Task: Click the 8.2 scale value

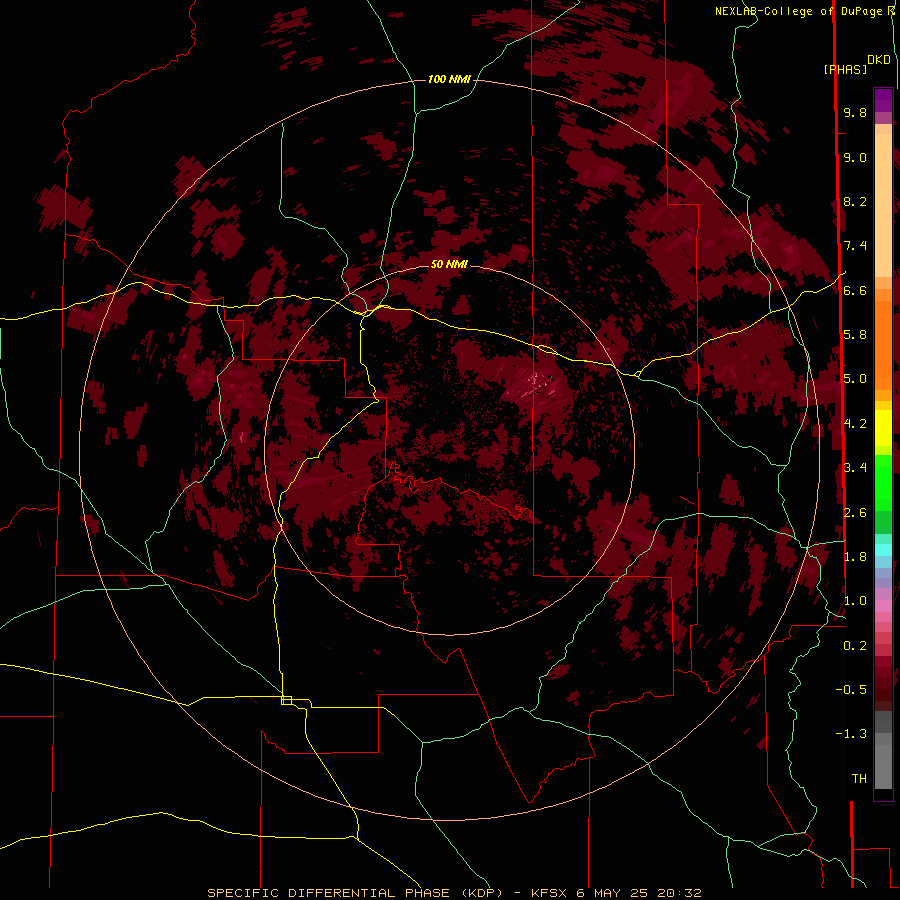Action: click(855, 201)
